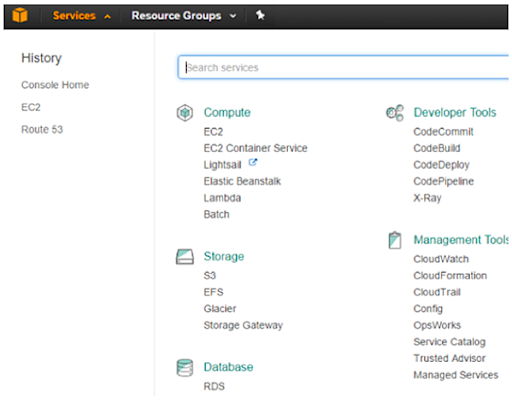Click the pin shortcut icon in top bar
This screenshot has height=403, width=512.
point(260,15)
